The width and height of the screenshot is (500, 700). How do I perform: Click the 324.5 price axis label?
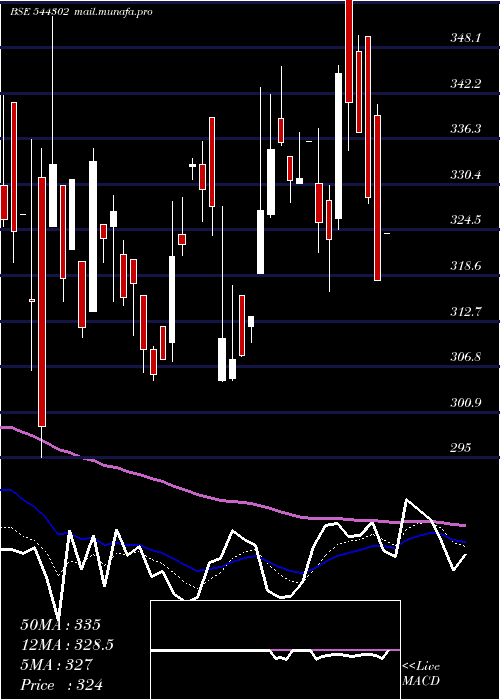tap(466, 221)
